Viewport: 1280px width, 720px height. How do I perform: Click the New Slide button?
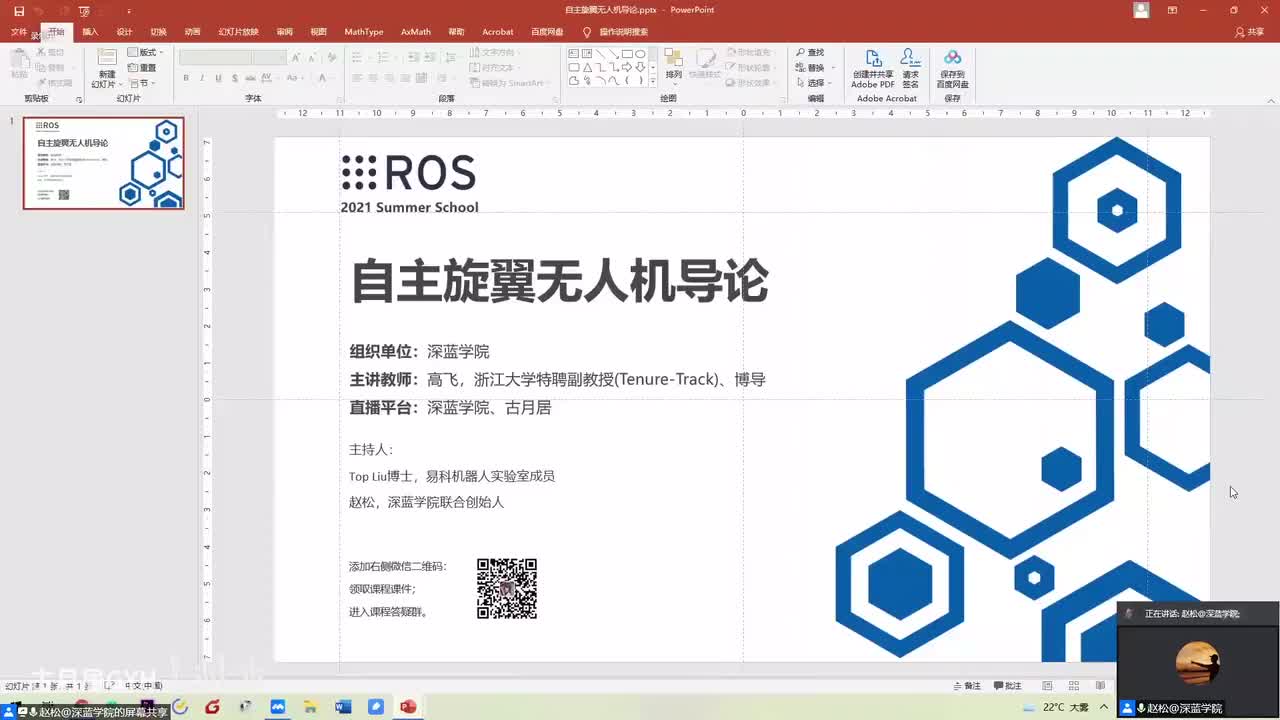106,67
